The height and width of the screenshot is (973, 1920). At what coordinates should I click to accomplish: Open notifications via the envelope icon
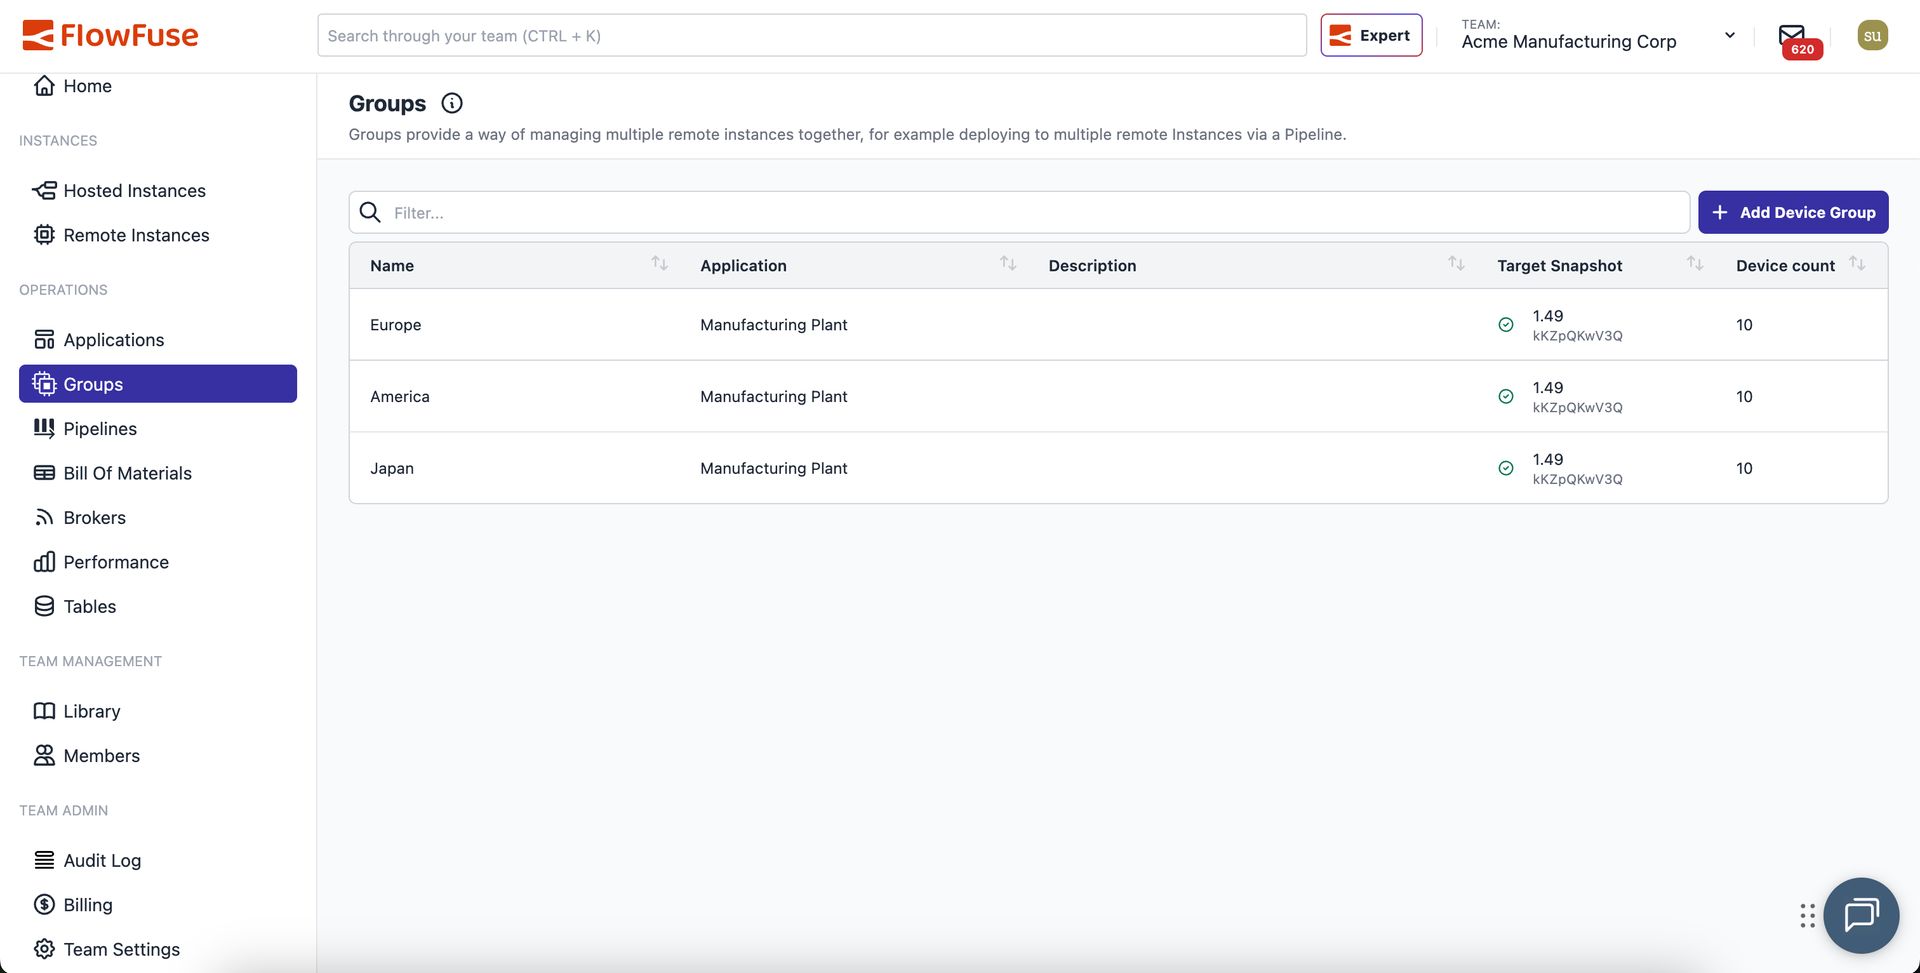(x=1793, y=34)
